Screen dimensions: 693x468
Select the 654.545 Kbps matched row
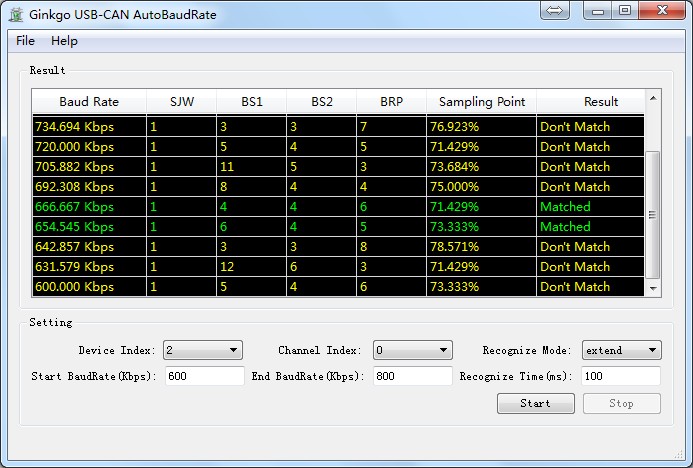point(338,227)
